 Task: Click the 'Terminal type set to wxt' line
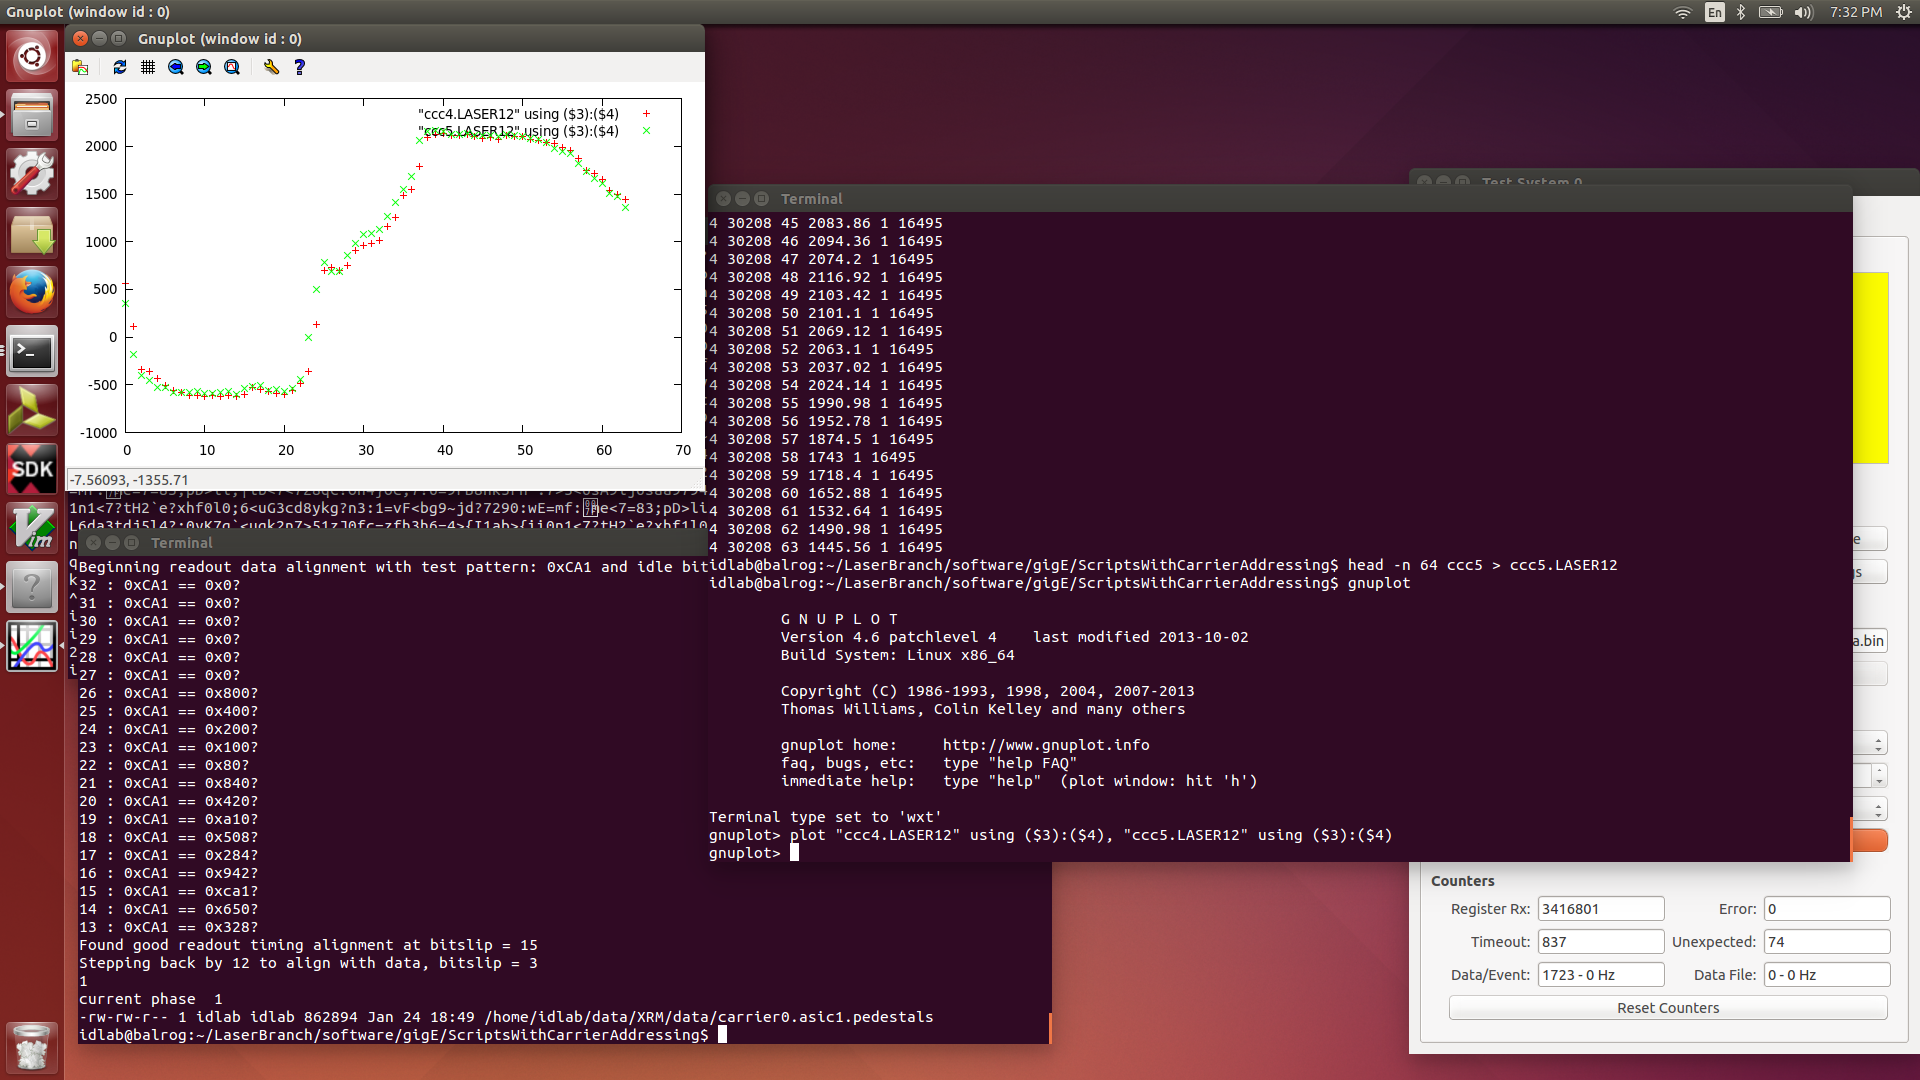pos(825,817)
